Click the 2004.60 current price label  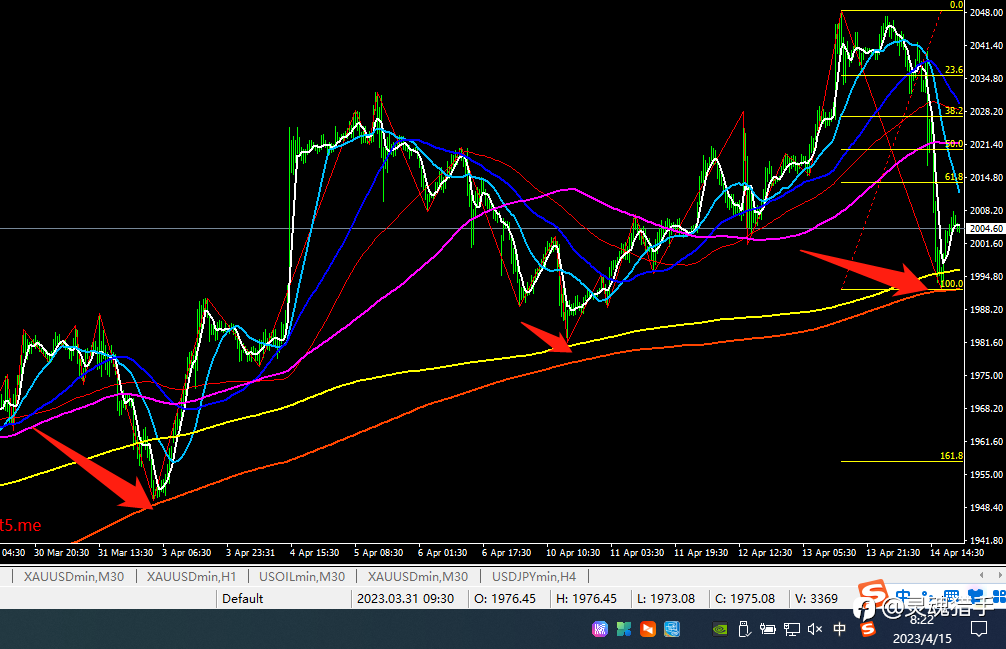985,228
